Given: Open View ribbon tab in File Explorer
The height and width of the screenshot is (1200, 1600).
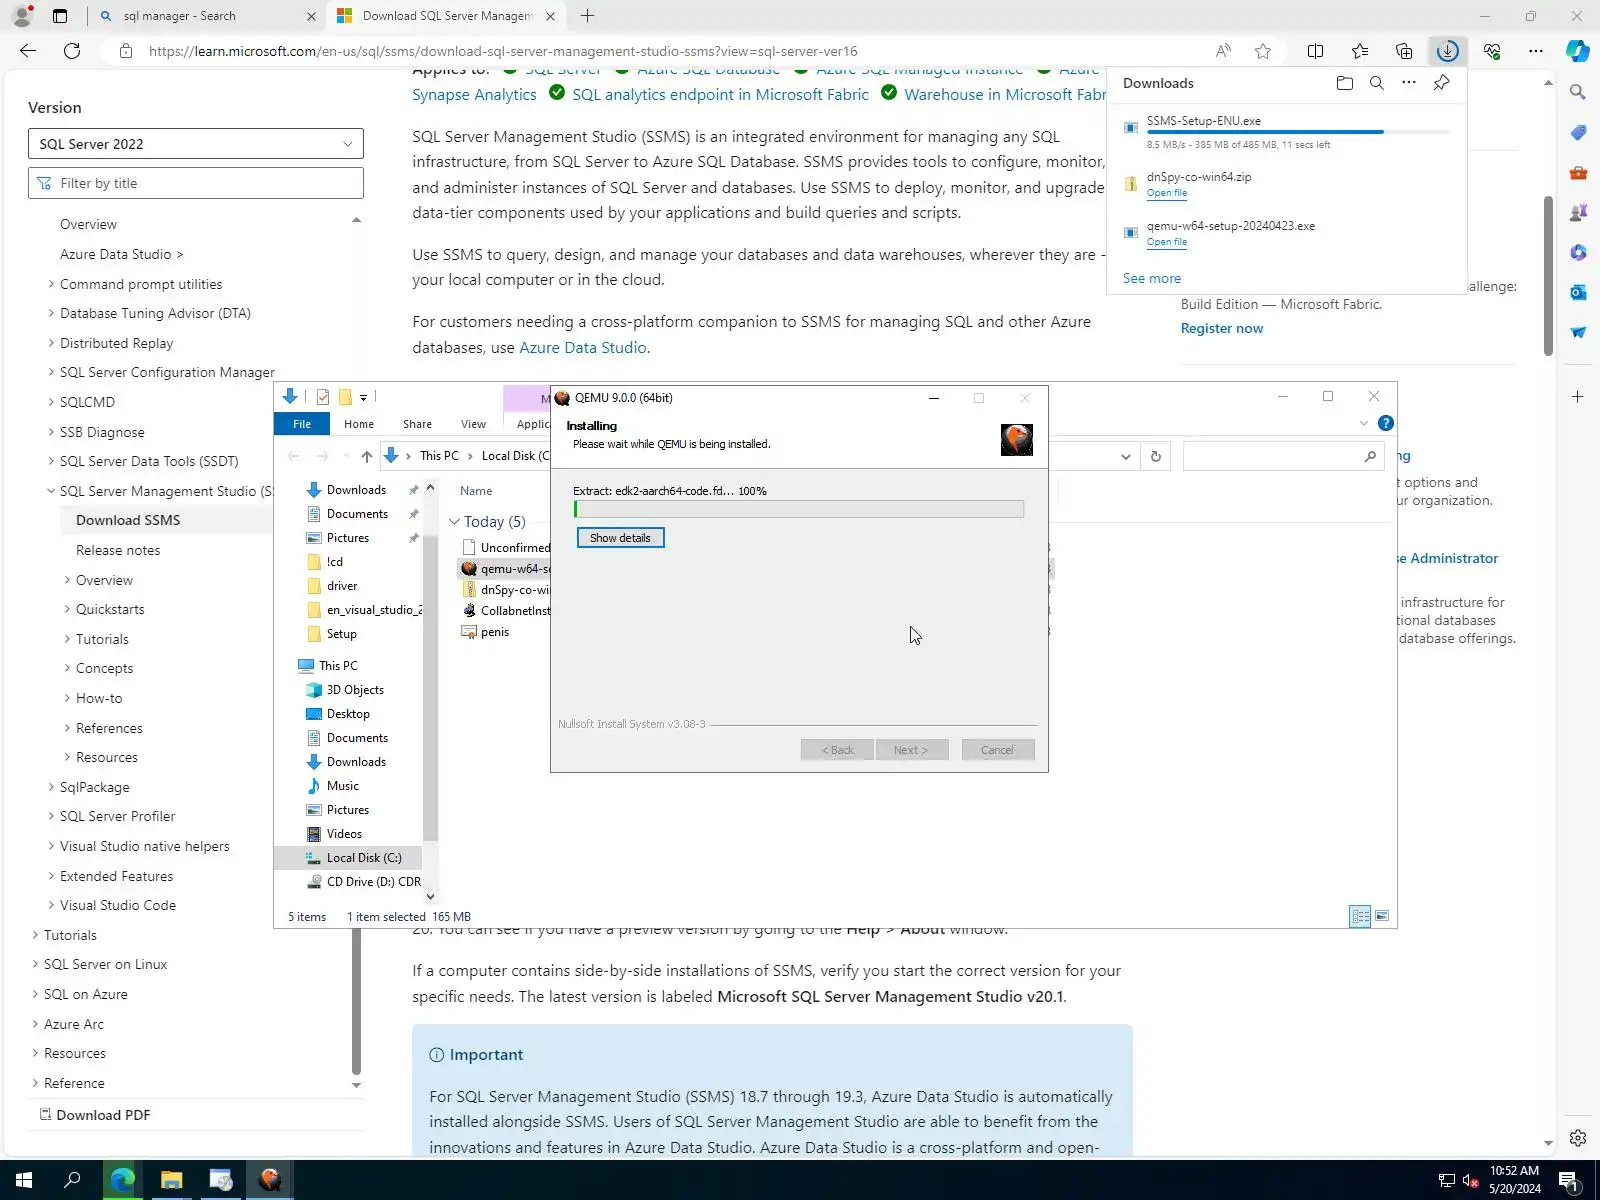Looking at the screenshot, I should tap(473, 424).
